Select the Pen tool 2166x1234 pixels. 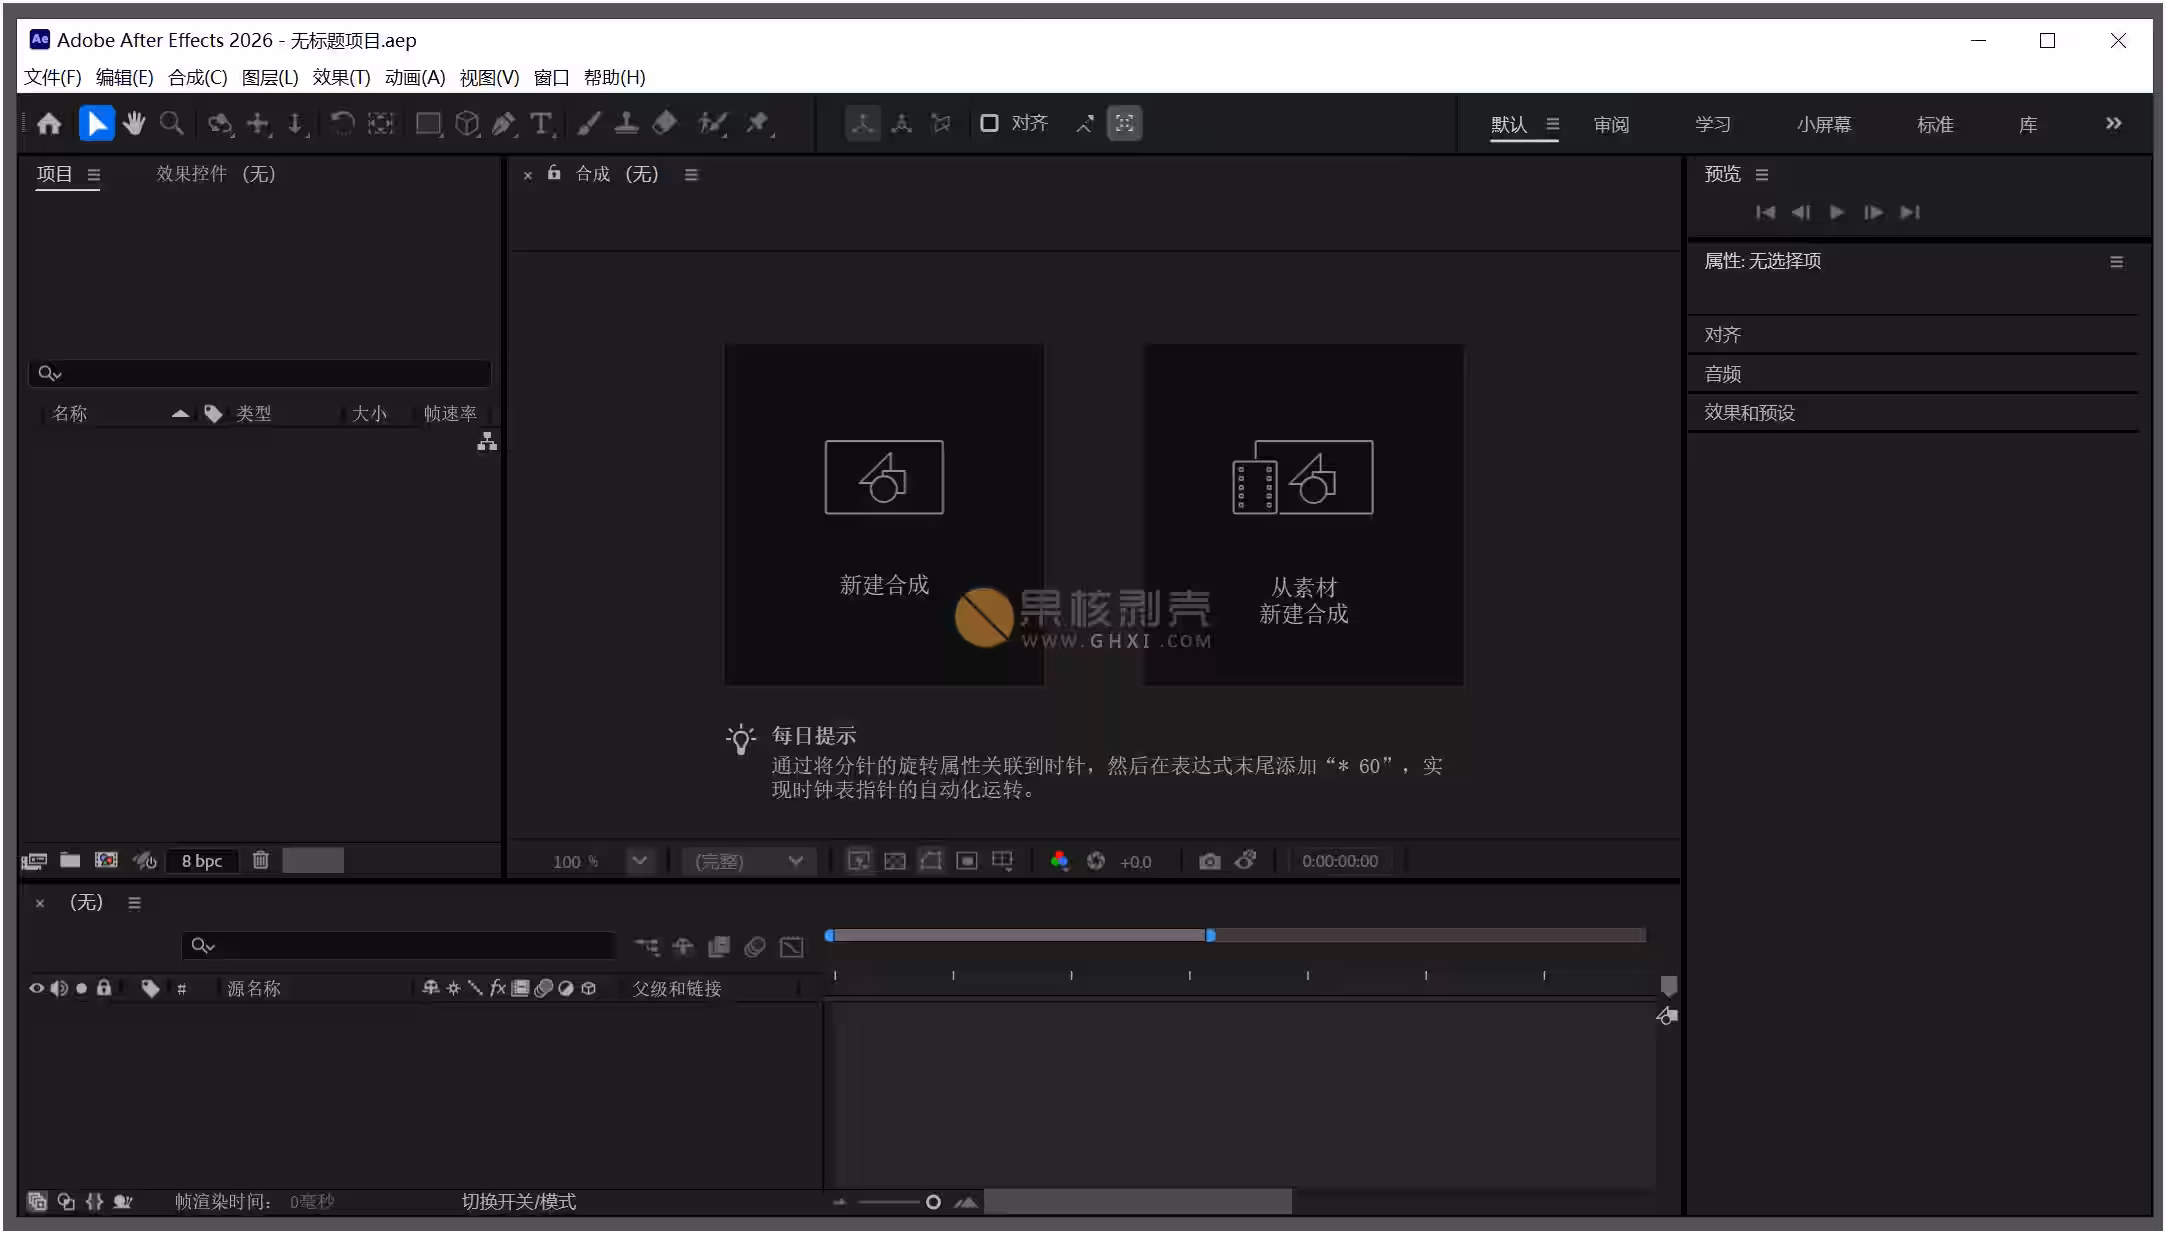click(x=504, y=124)
